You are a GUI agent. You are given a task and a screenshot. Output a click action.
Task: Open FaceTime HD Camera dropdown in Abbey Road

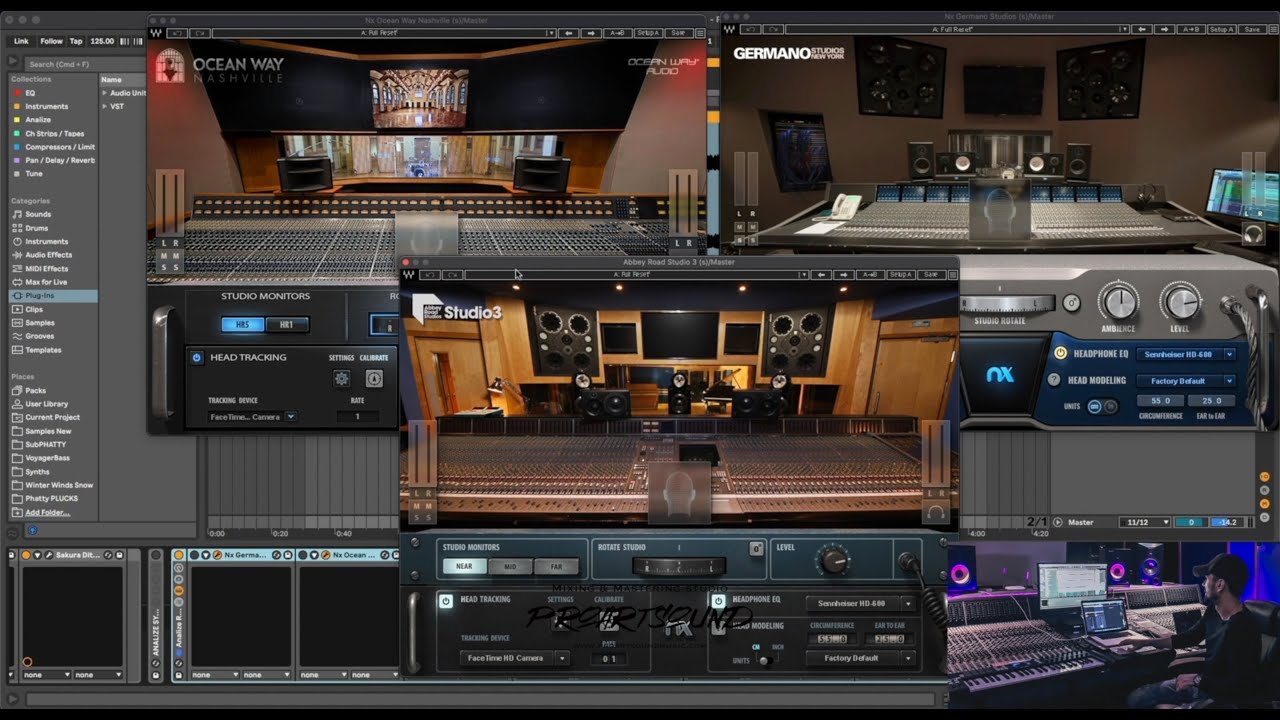(514, 658)
